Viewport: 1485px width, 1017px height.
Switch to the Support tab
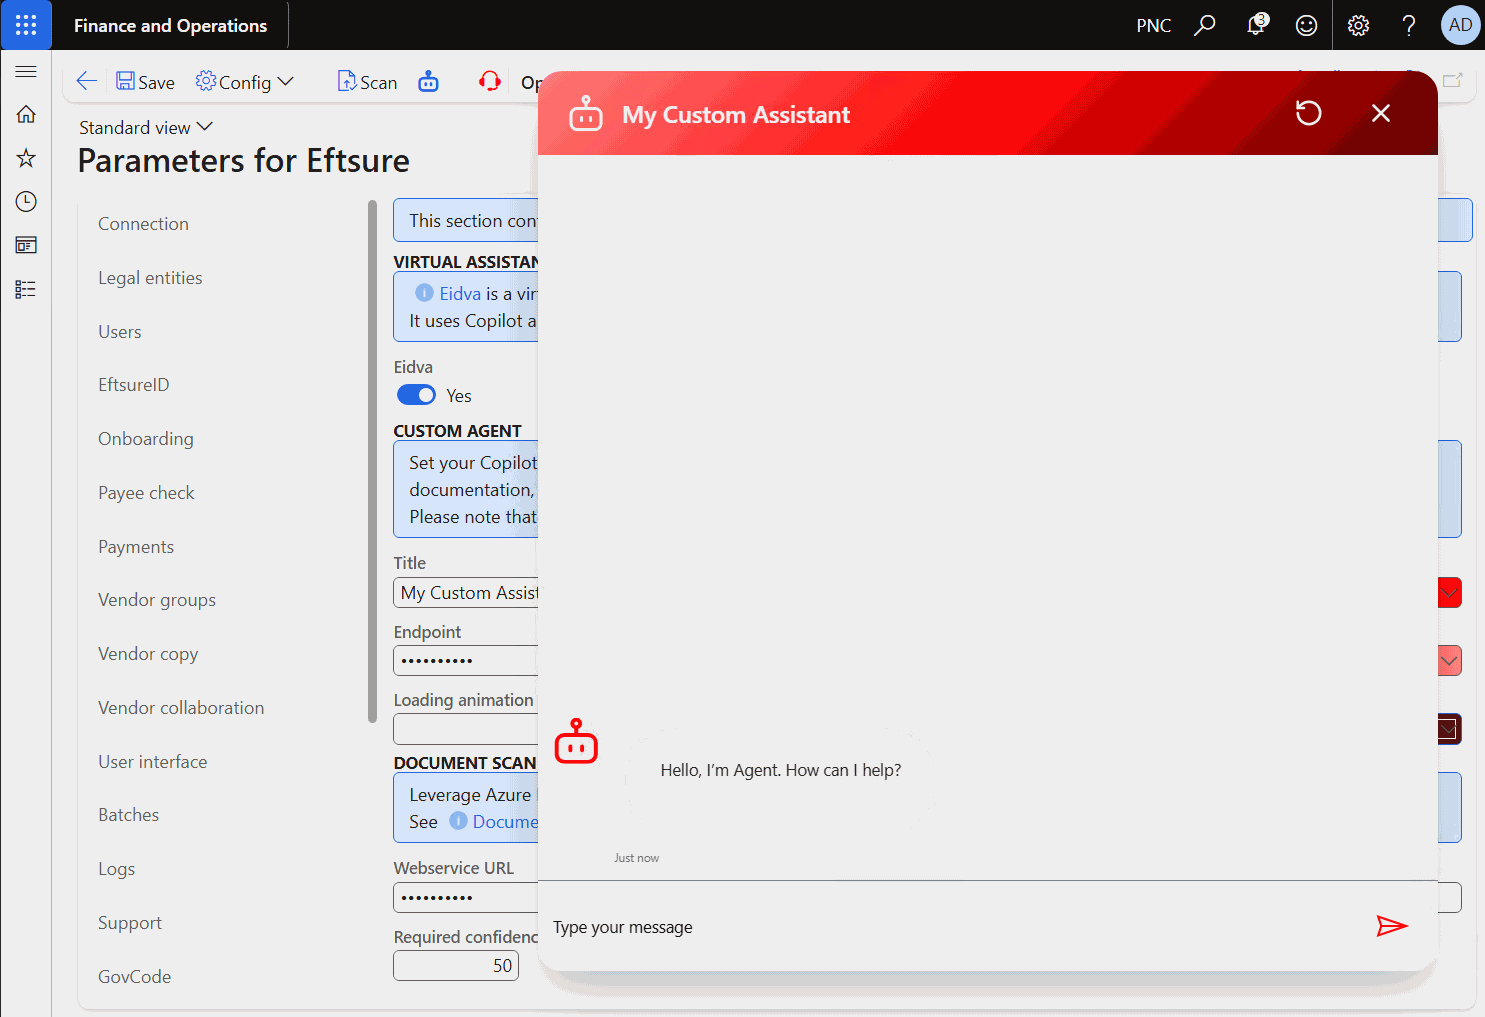pyautogui.click(x=130, y=923)
